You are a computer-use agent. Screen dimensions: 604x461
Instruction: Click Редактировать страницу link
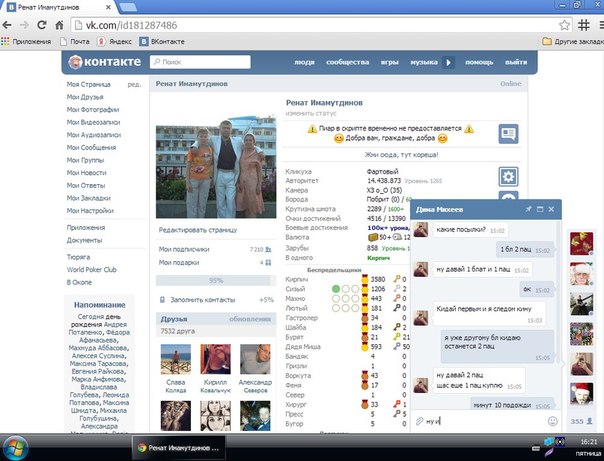coord(198,230)
